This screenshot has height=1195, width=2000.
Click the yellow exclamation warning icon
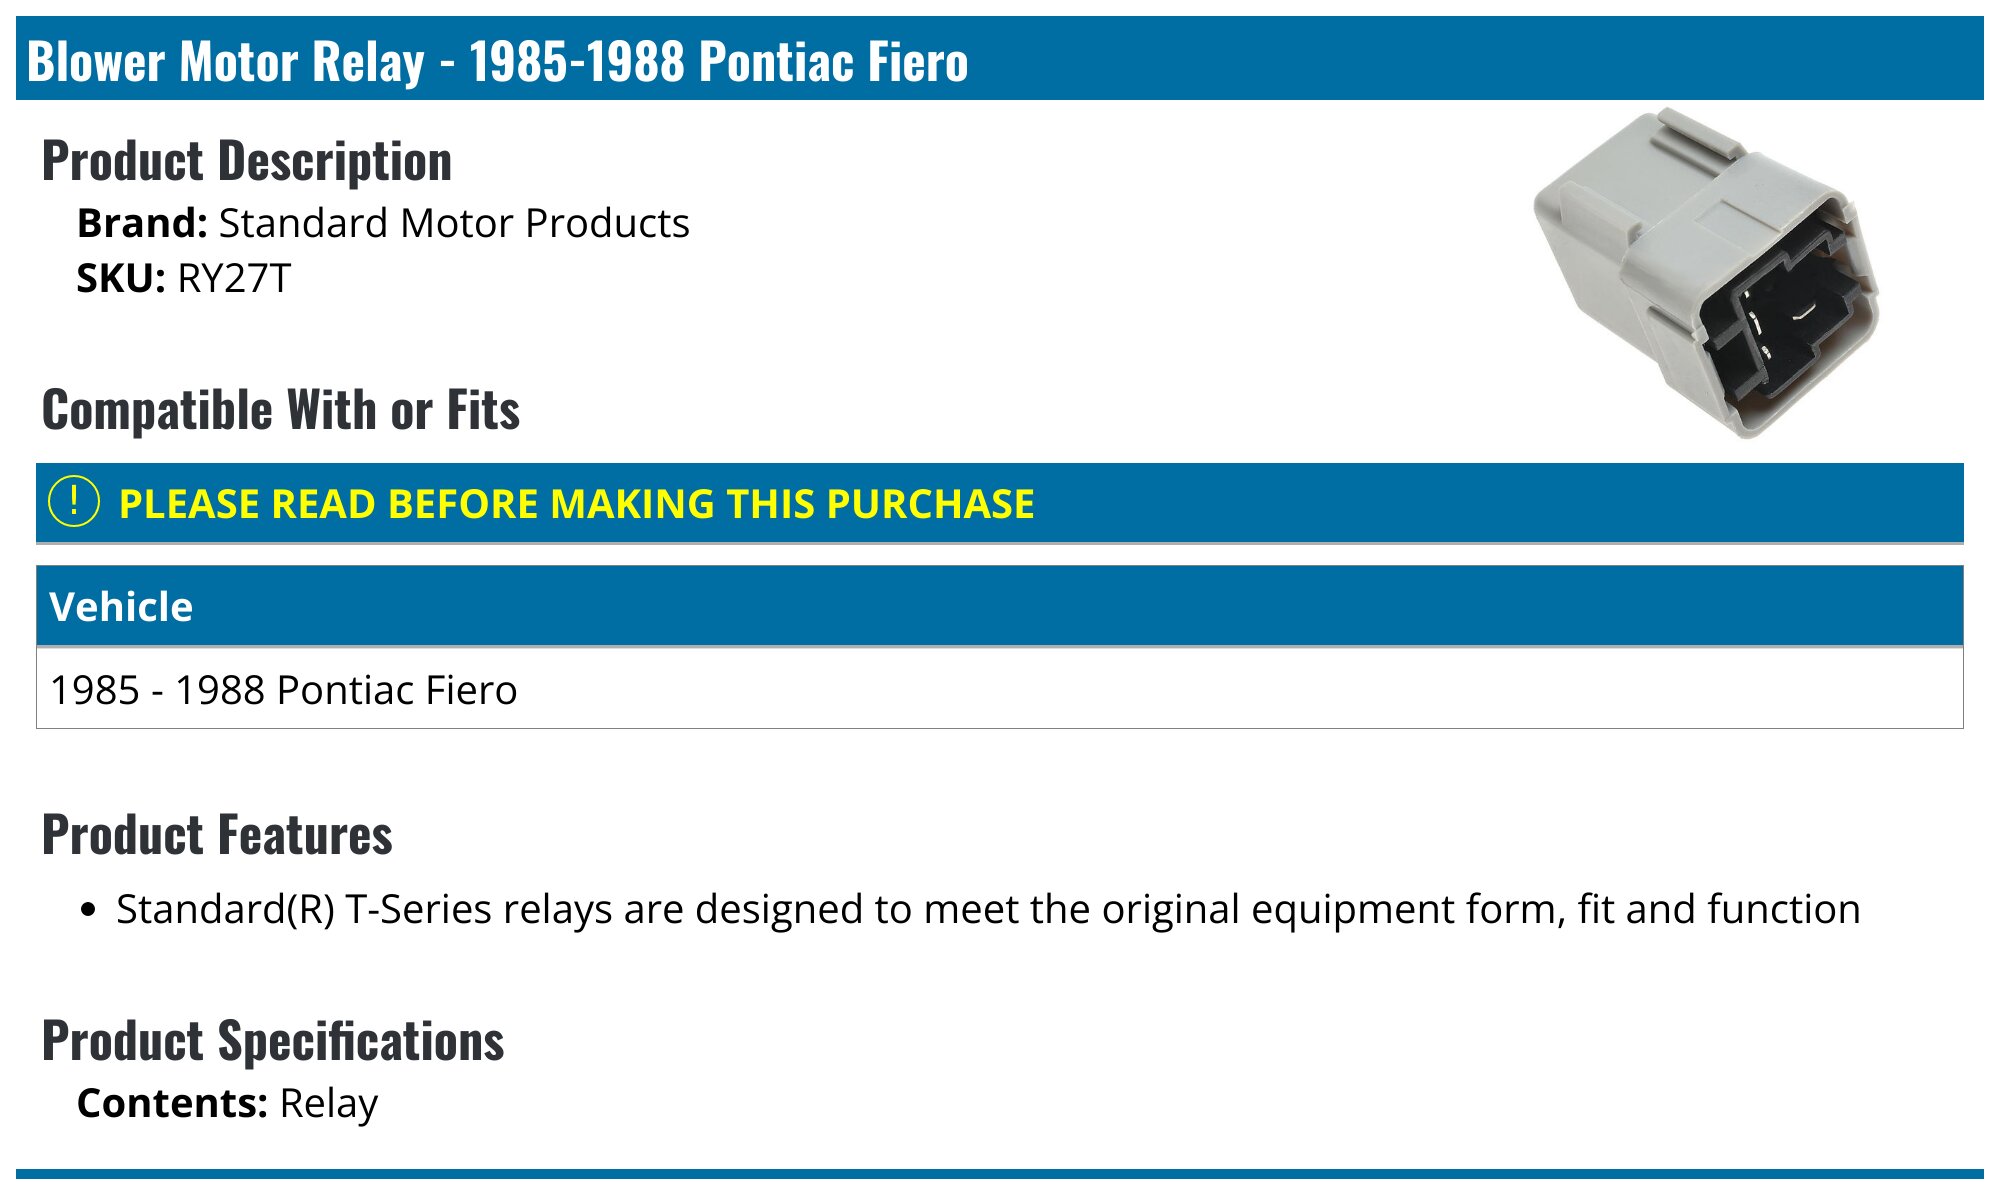click(x=73, y=502)
